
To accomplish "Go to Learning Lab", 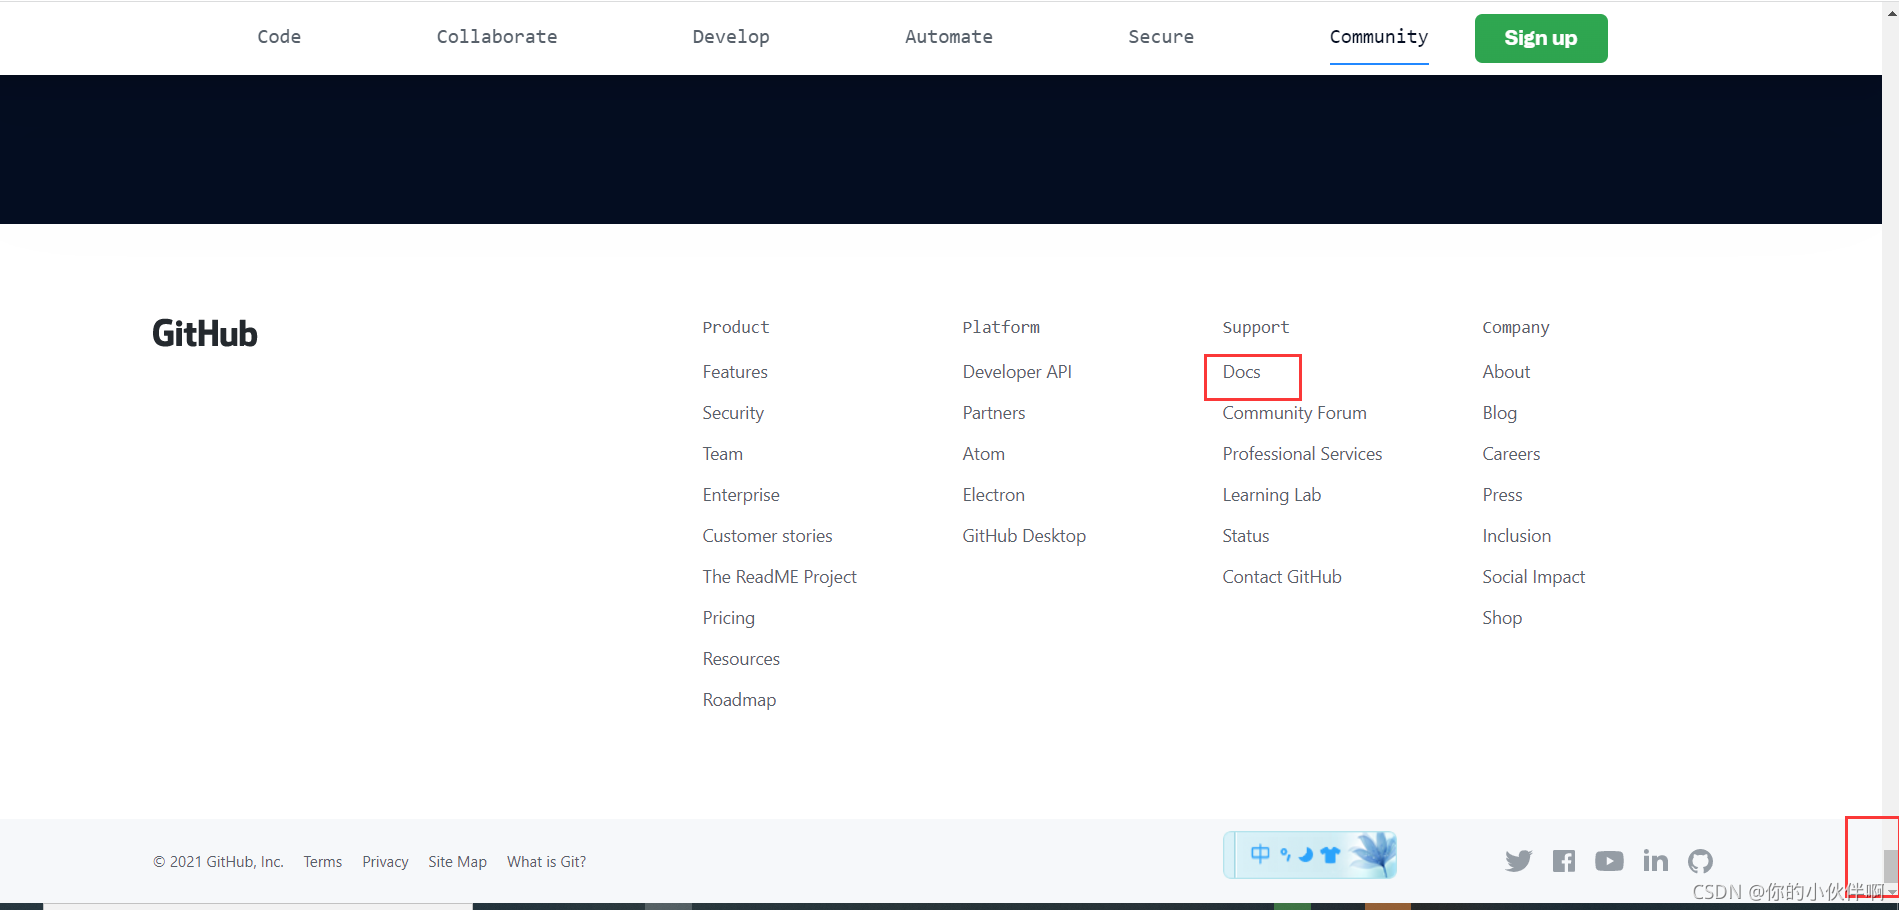I will (x=1271, y=495).
